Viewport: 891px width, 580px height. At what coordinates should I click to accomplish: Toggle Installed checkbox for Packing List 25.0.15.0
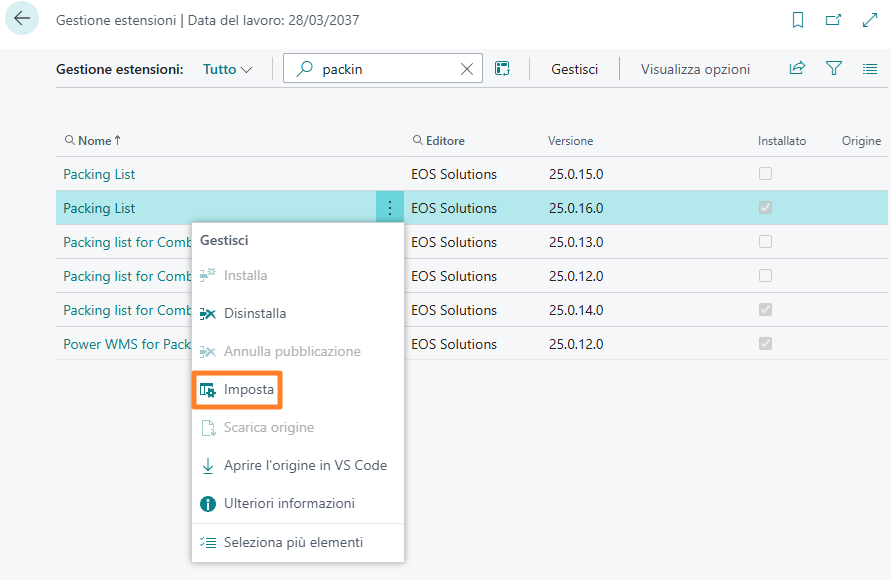tap(765, 174)
